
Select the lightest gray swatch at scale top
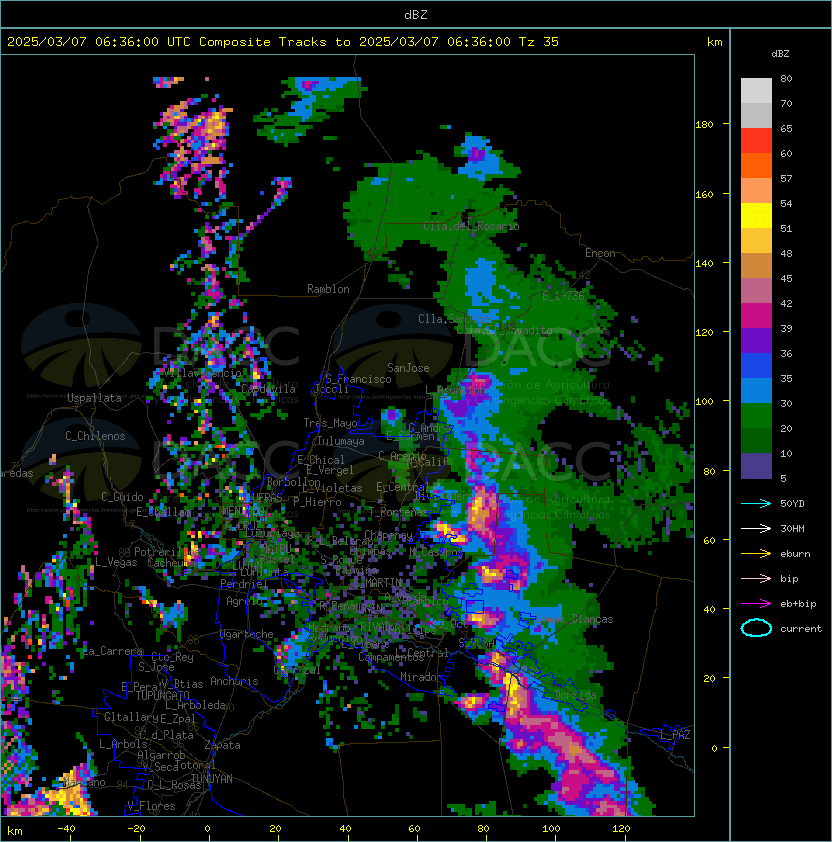[x=756, y=91]
